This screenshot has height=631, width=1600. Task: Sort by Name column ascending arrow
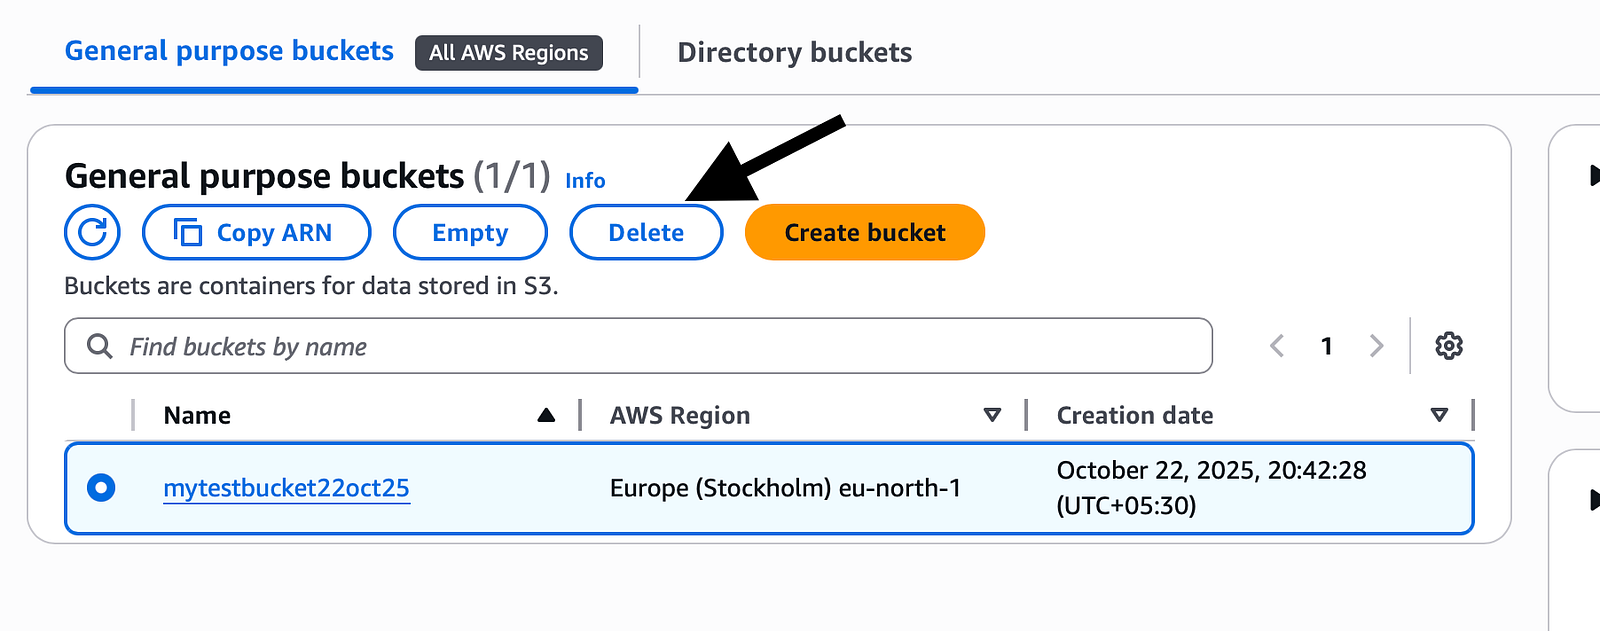click(546, 415)
